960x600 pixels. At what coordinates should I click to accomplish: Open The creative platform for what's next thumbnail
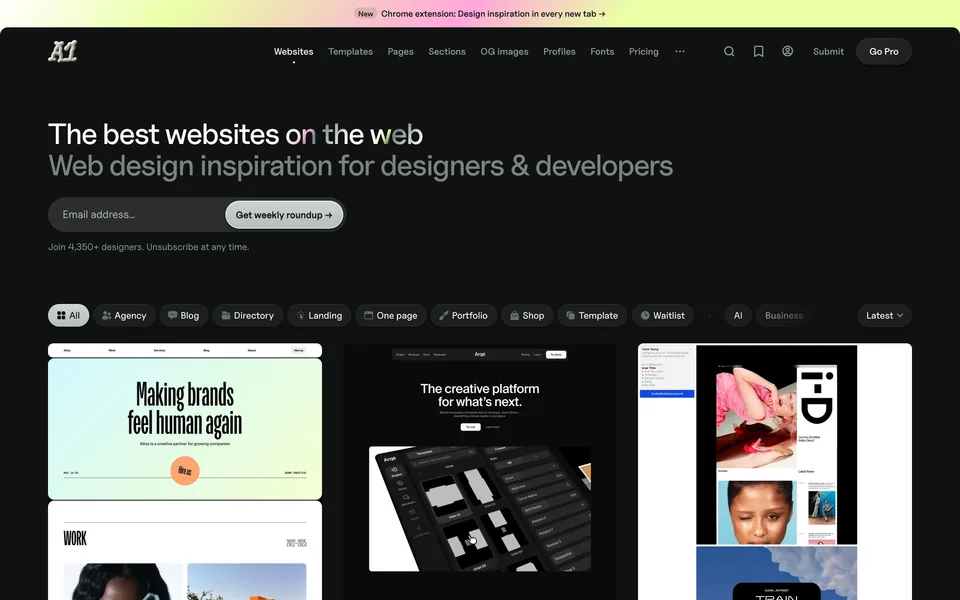point(480,471)
